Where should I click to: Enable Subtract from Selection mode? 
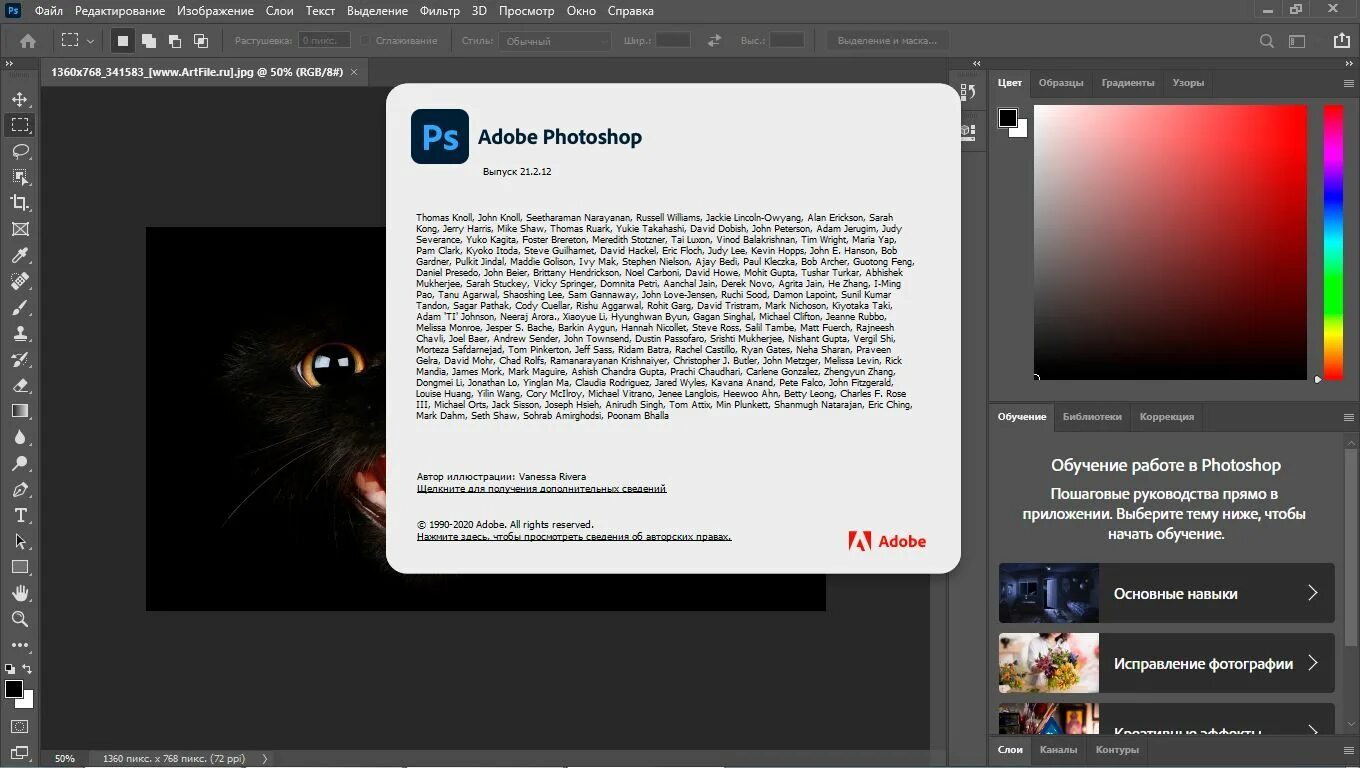(x=175, y=41)
